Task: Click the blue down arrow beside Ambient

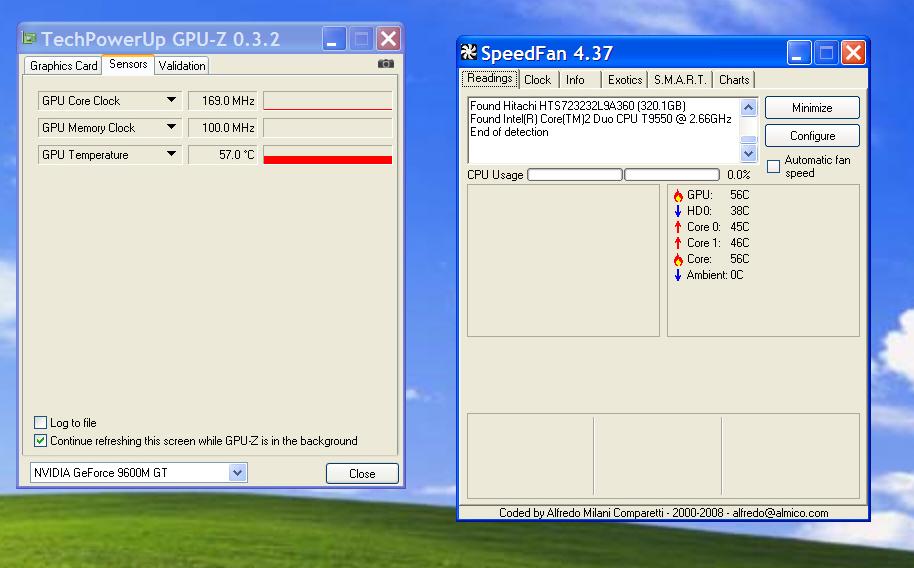Action: tap(678, 275)
